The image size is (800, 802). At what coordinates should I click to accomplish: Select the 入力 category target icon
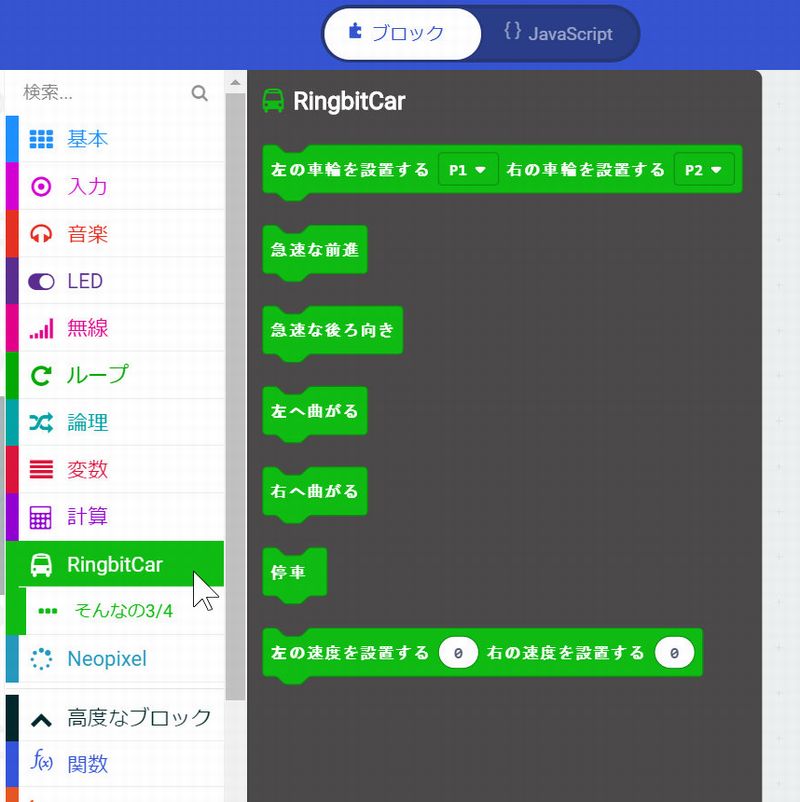coord(41,187)
